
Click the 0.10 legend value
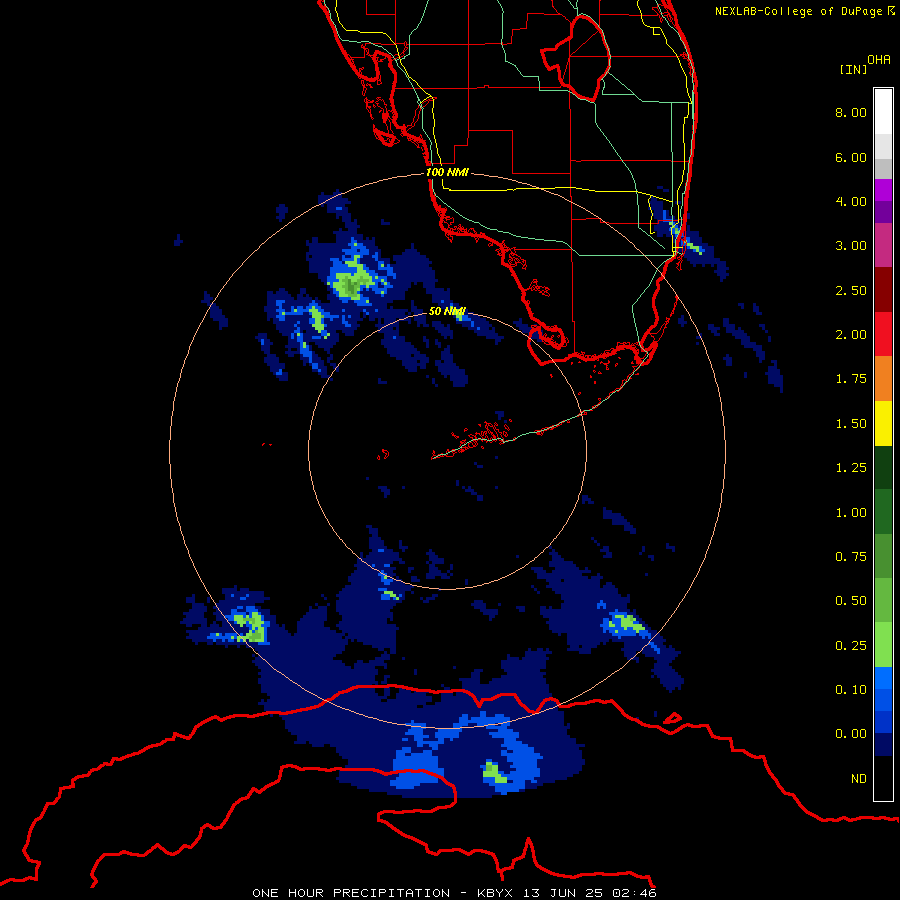coord(851,690)
